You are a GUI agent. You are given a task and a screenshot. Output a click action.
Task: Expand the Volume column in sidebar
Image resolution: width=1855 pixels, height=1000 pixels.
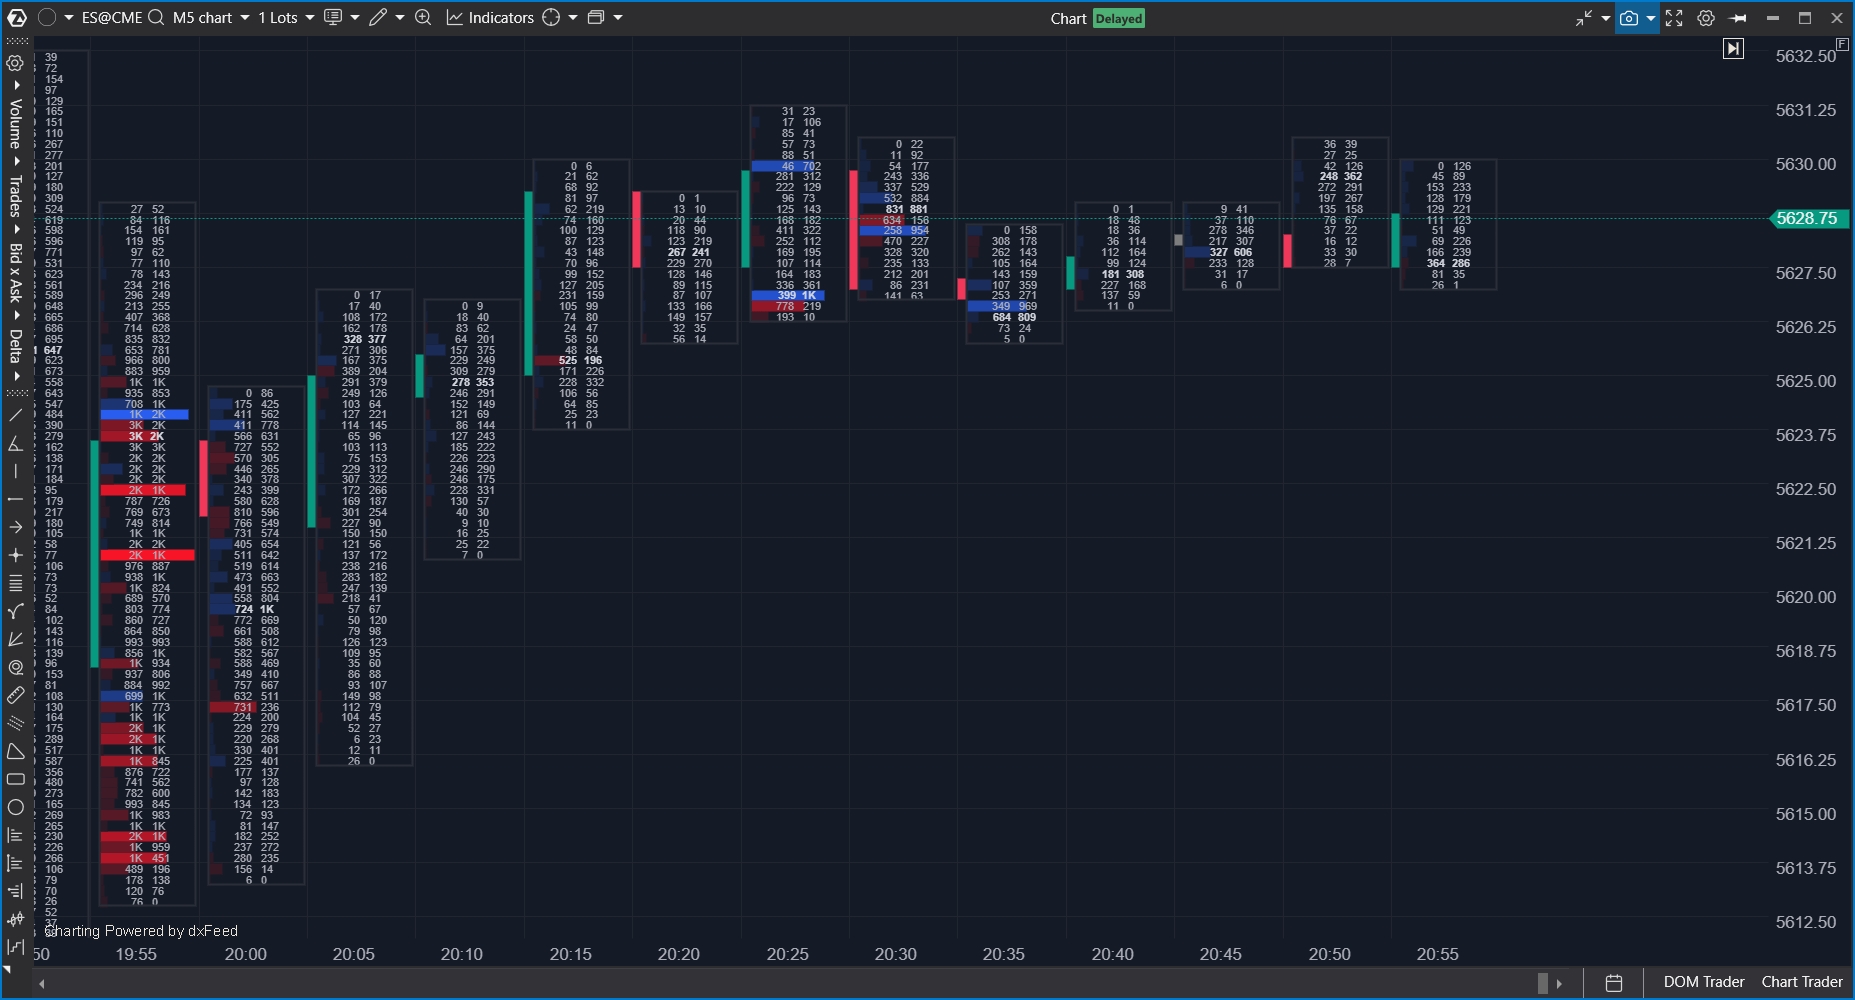15,122
